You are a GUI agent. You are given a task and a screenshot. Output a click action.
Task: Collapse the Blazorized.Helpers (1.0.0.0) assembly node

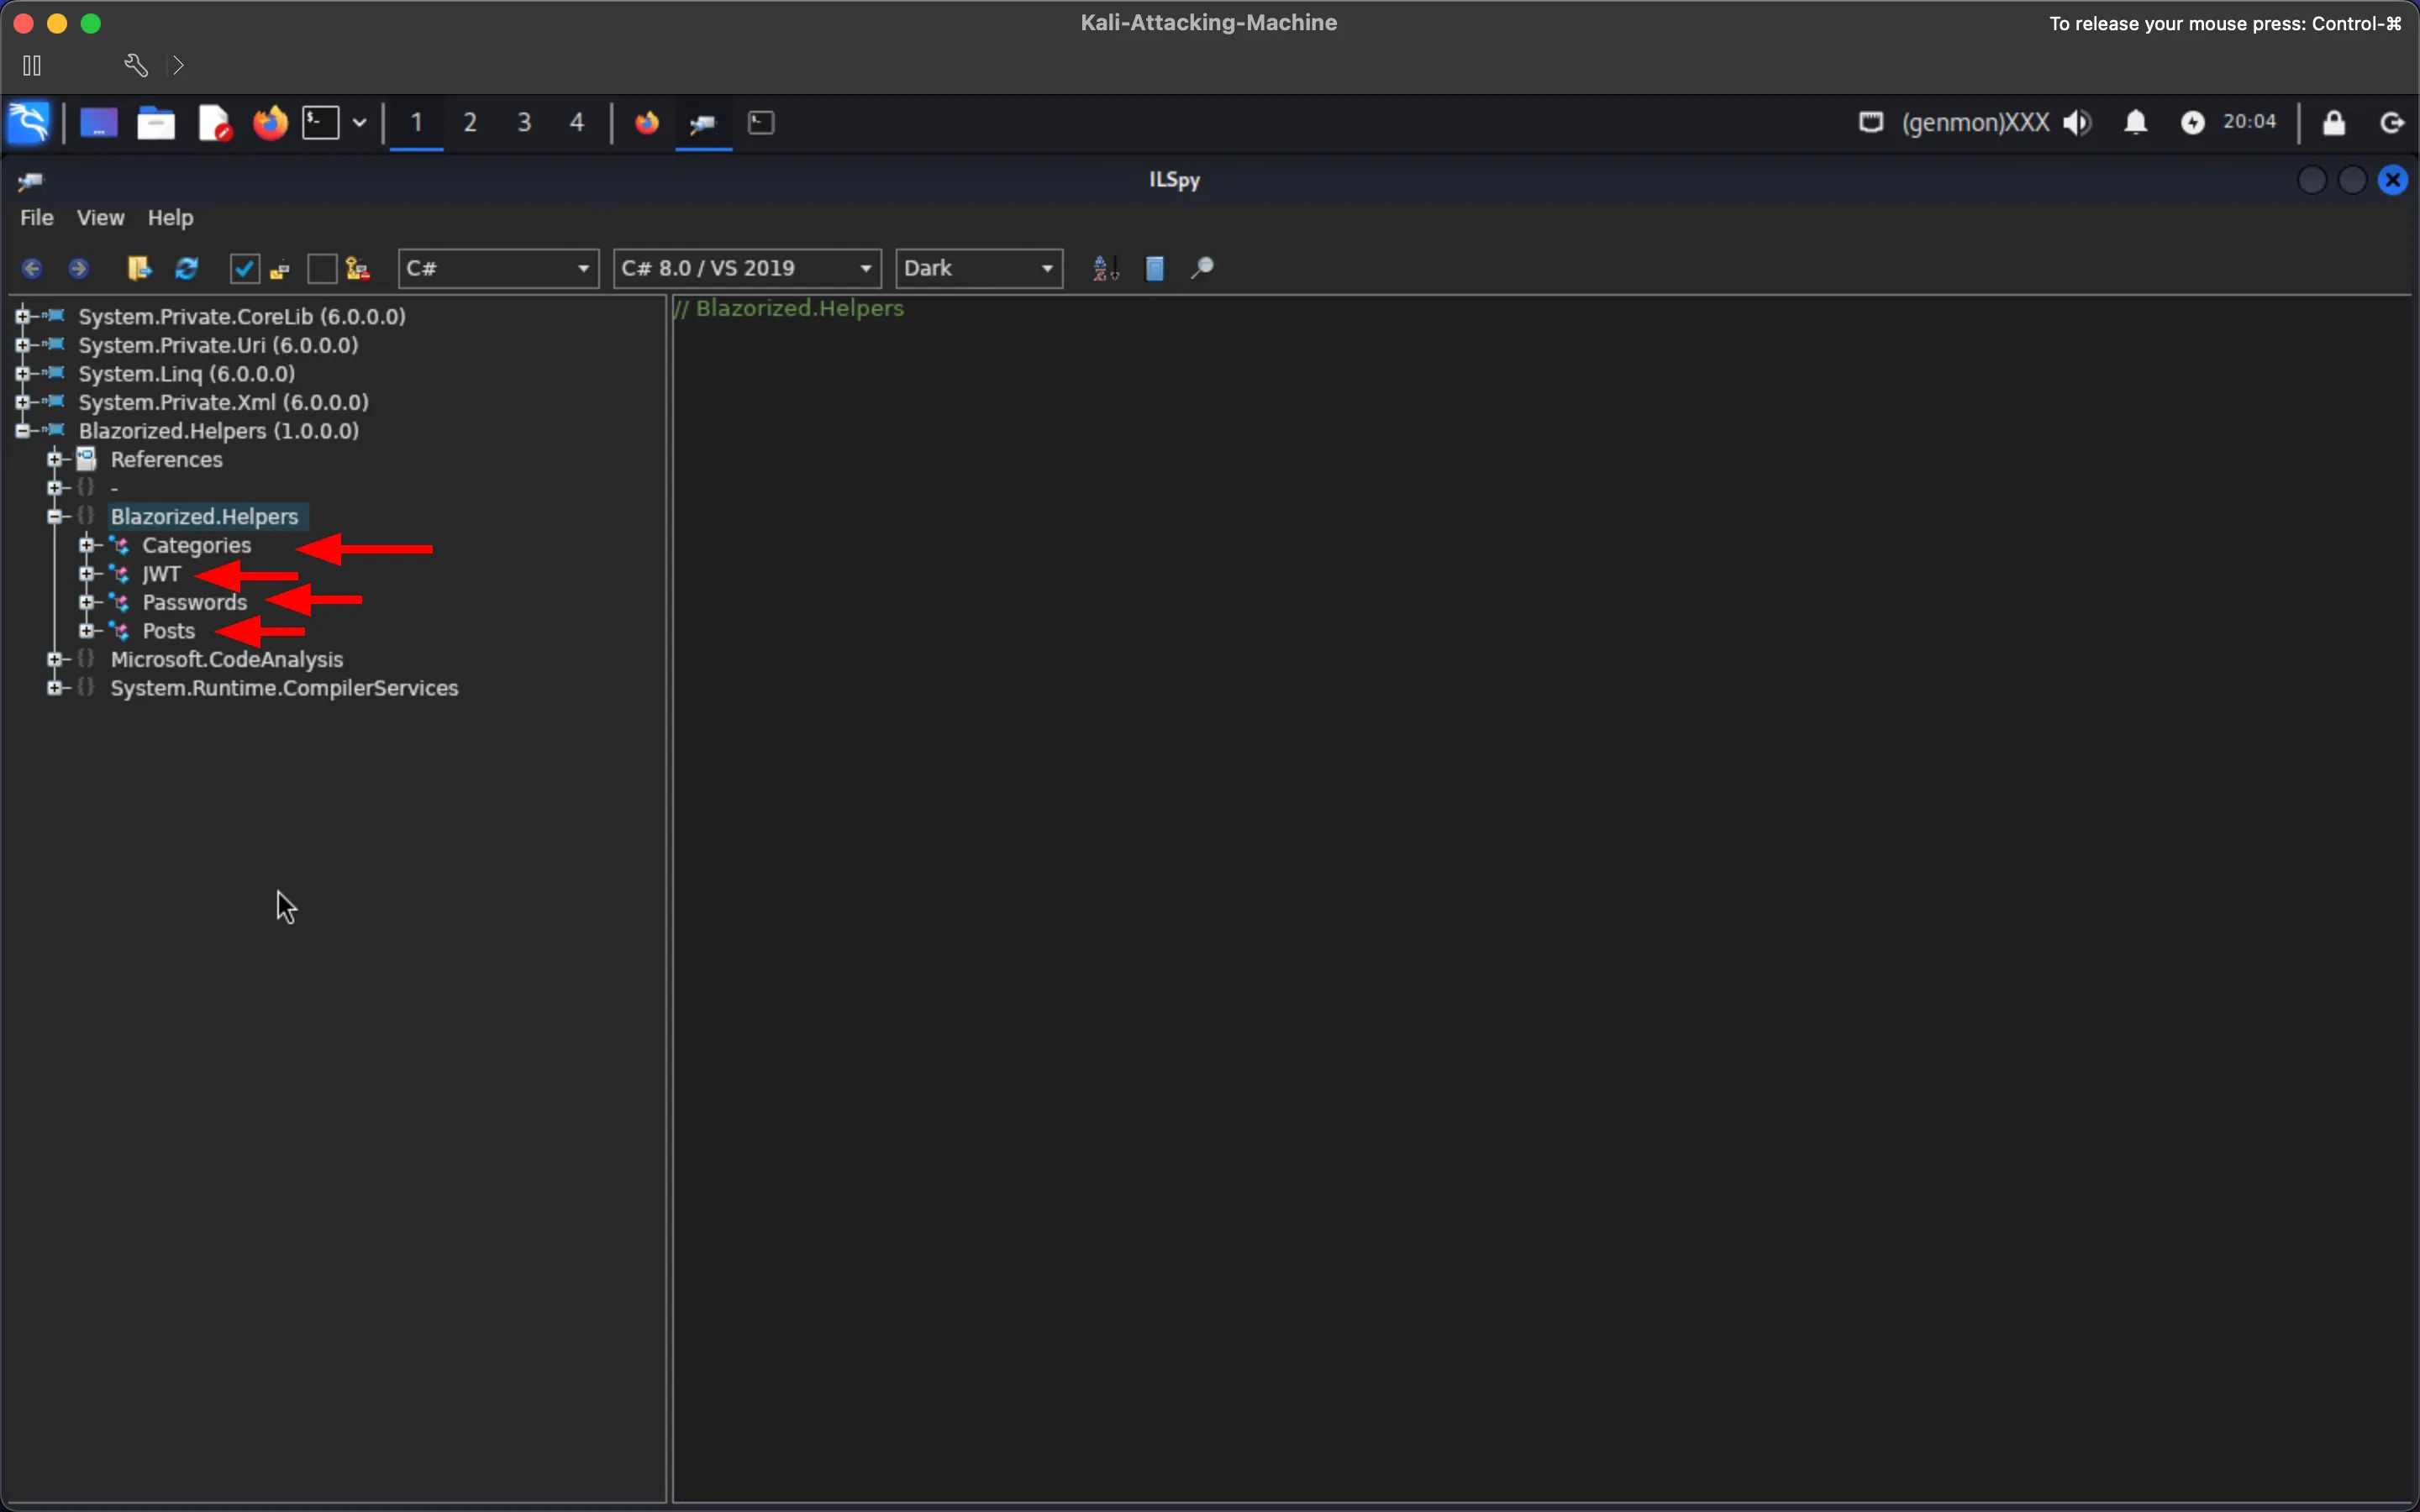pyautogui.click(x=22, y=431)
